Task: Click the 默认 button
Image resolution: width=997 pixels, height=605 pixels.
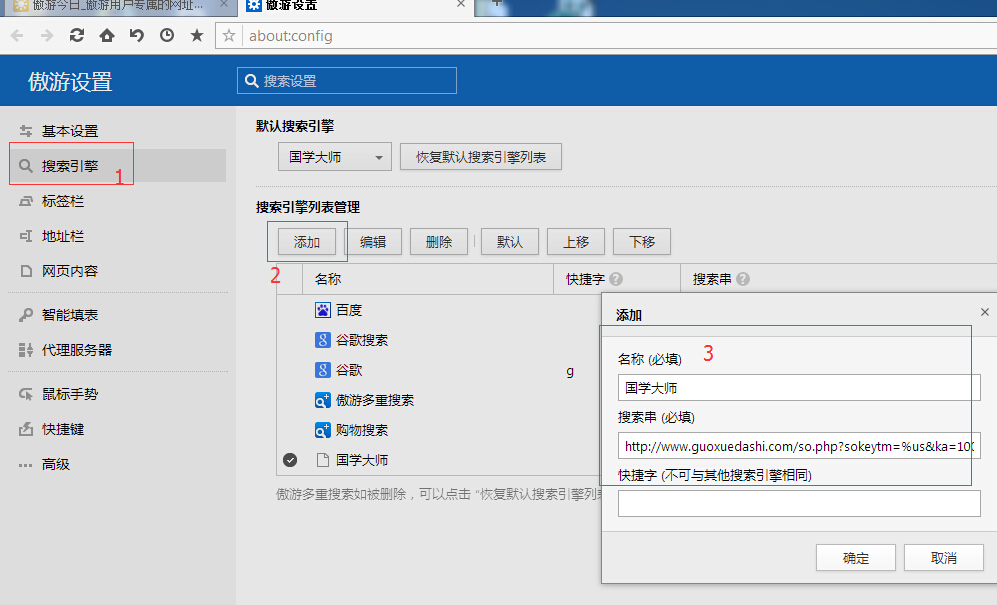Action: [510, 242]
